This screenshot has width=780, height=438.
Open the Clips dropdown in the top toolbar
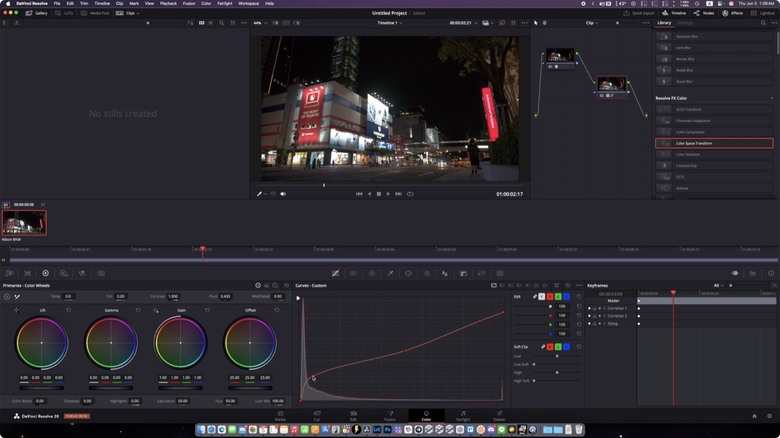point(127,13)
